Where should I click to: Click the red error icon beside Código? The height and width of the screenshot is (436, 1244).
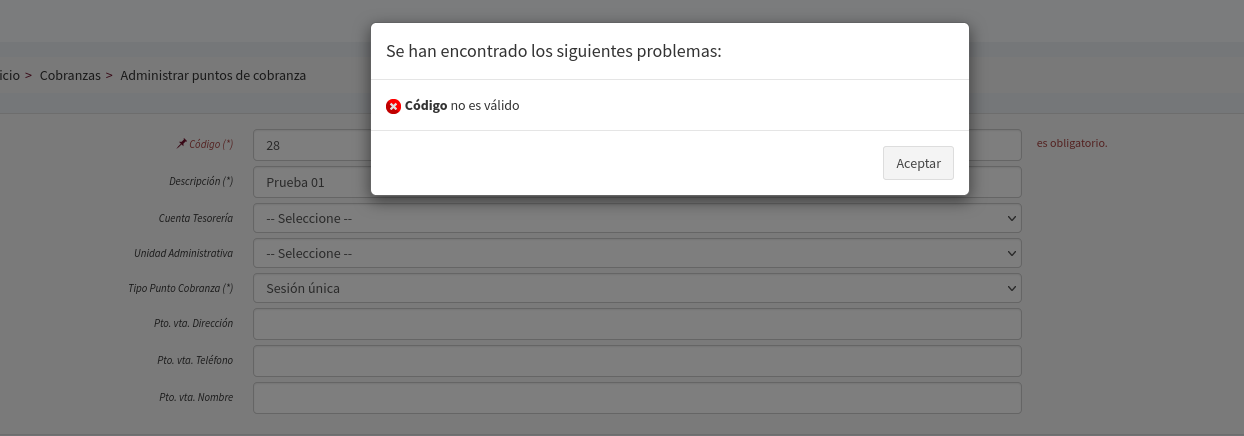pos(393,106)
